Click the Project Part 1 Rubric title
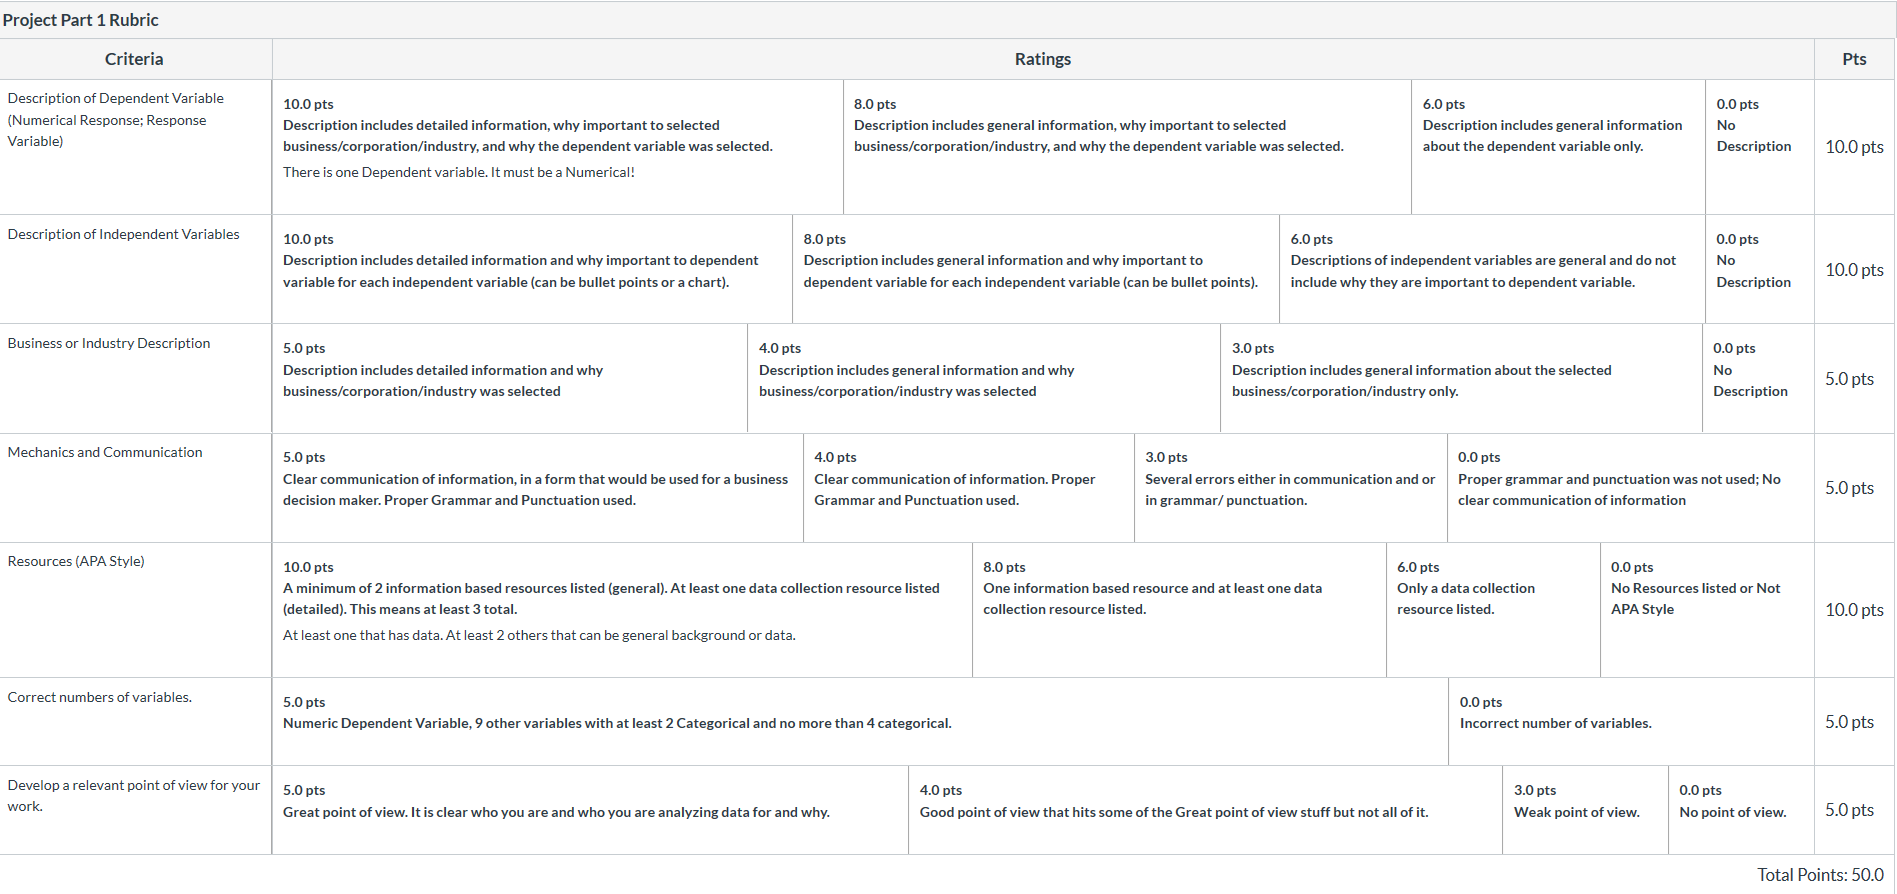 coord(80,20)
